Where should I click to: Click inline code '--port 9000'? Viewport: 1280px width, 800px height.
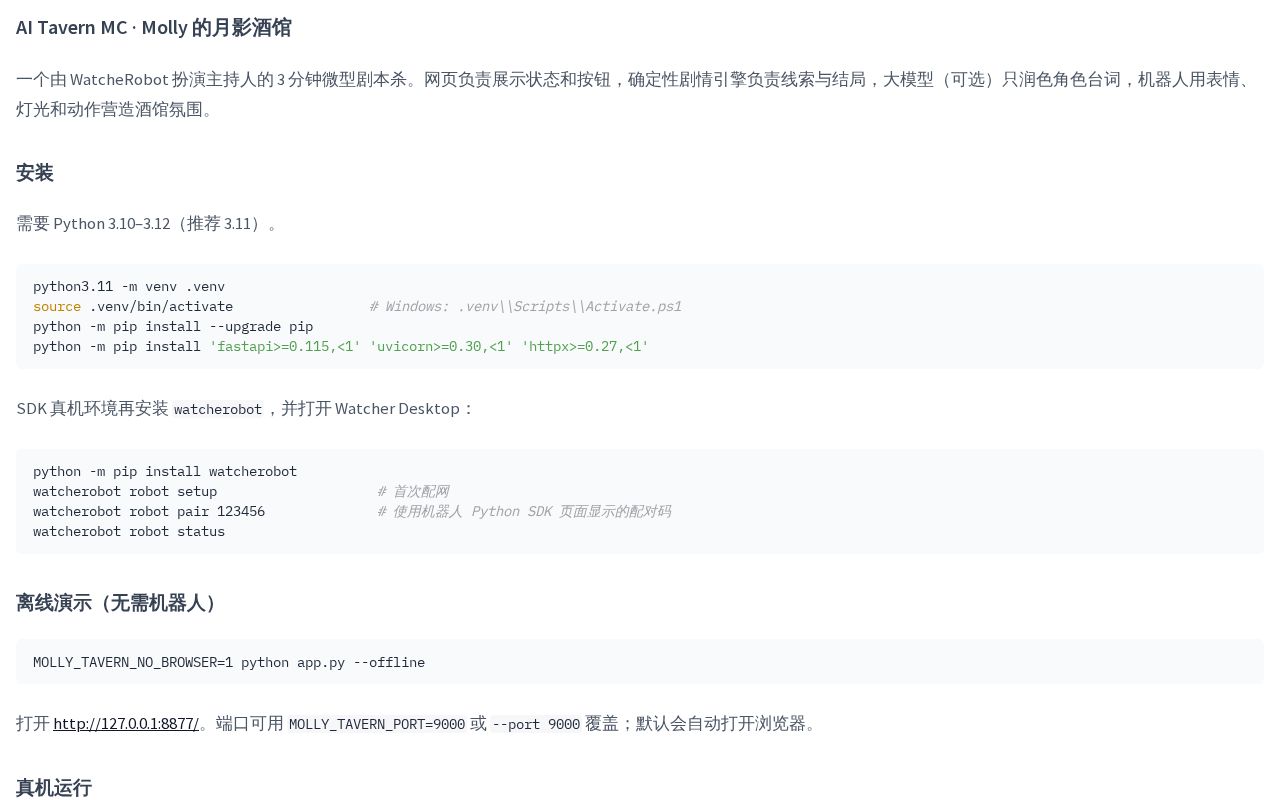tap(536, 723)
